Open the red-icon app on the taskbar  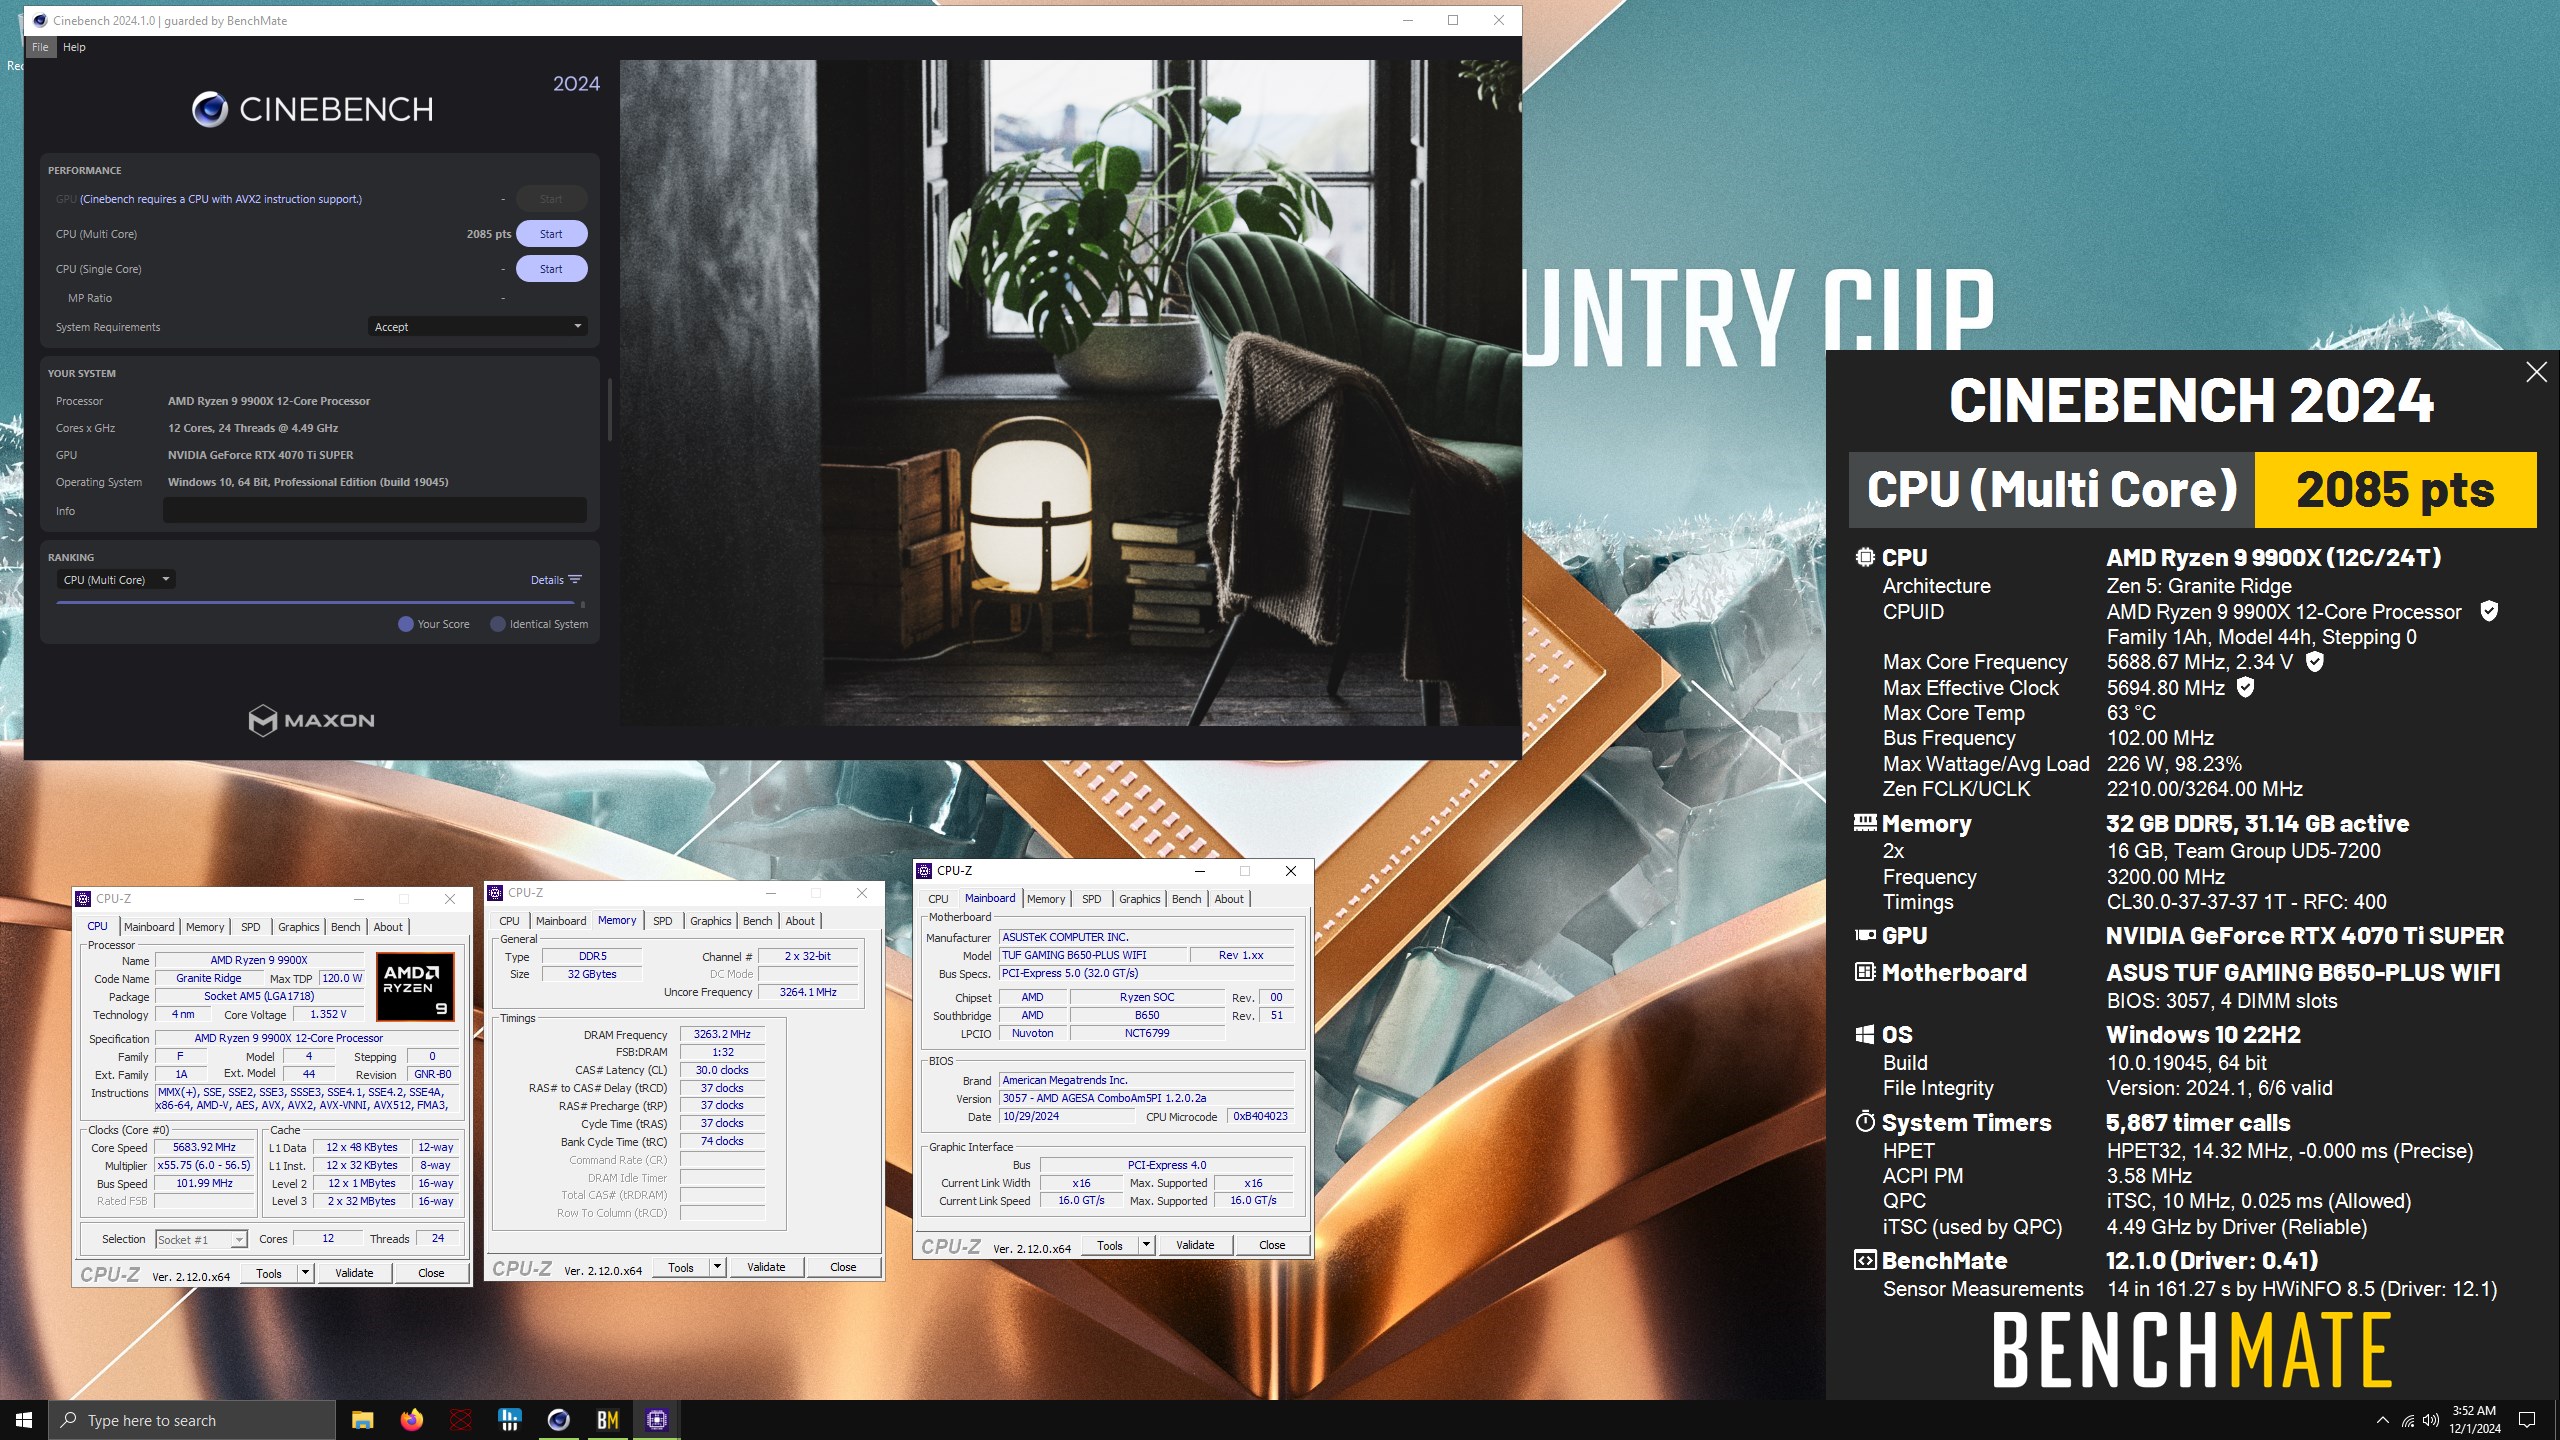460,1420
